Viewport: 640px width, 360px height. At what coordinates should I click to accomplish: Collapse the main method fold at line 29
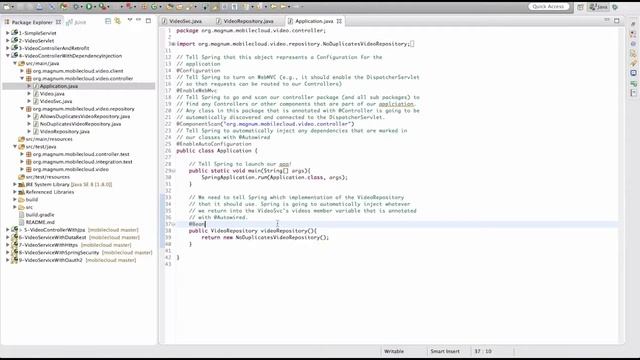pyautogui.click(x=173, y=171)
